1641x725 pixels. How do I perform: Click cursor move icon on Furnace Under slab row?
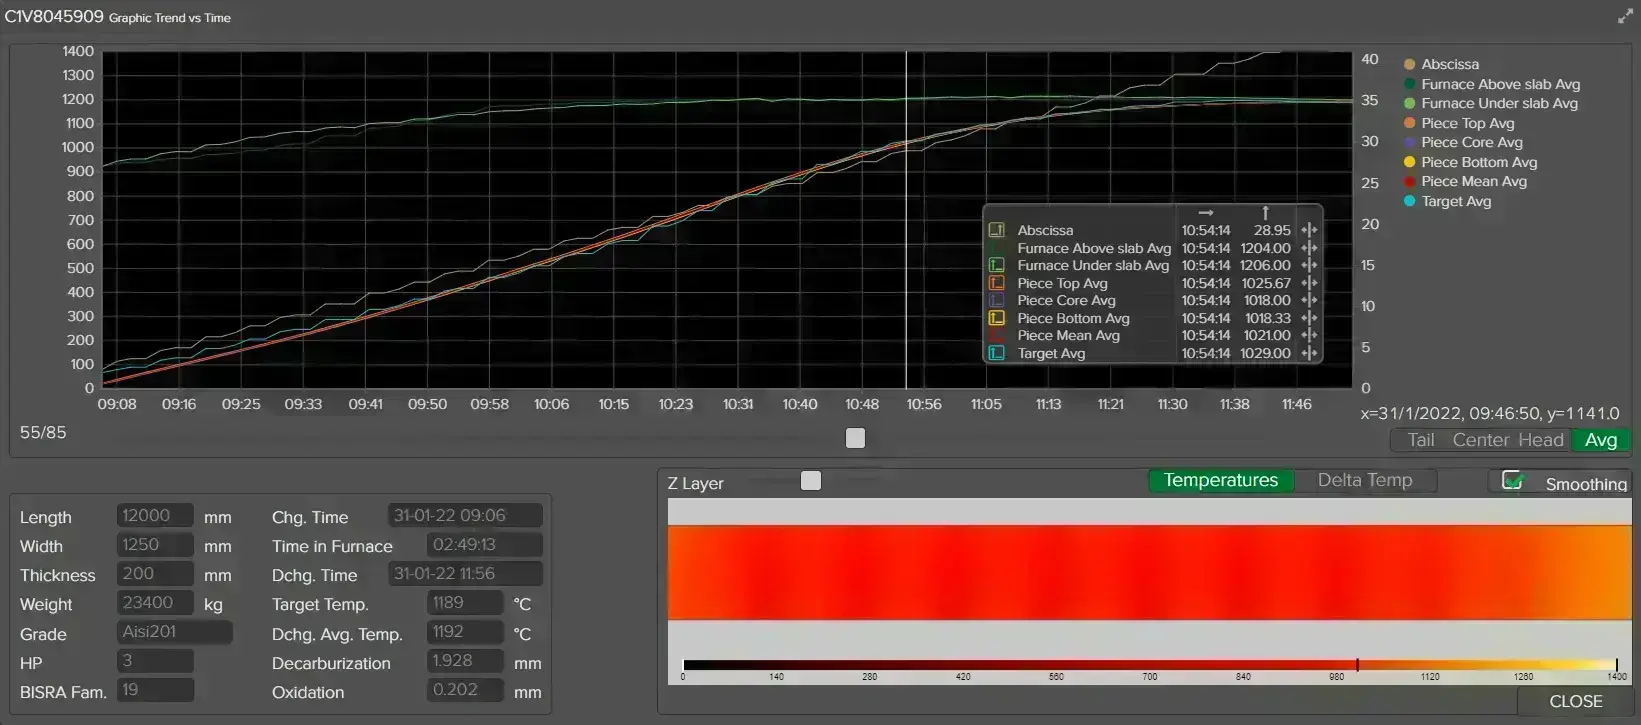[1309, 265]
